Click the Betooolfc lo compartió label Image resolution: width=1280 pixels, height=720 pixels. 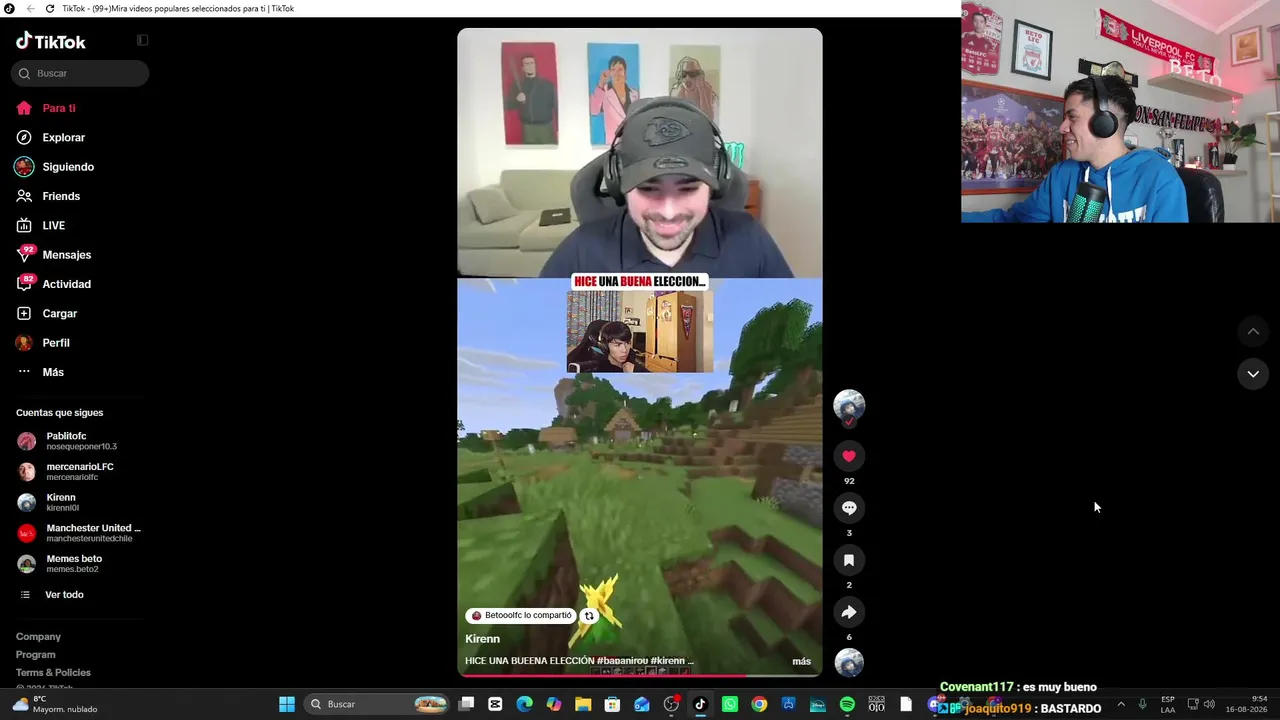pos(521,616)
